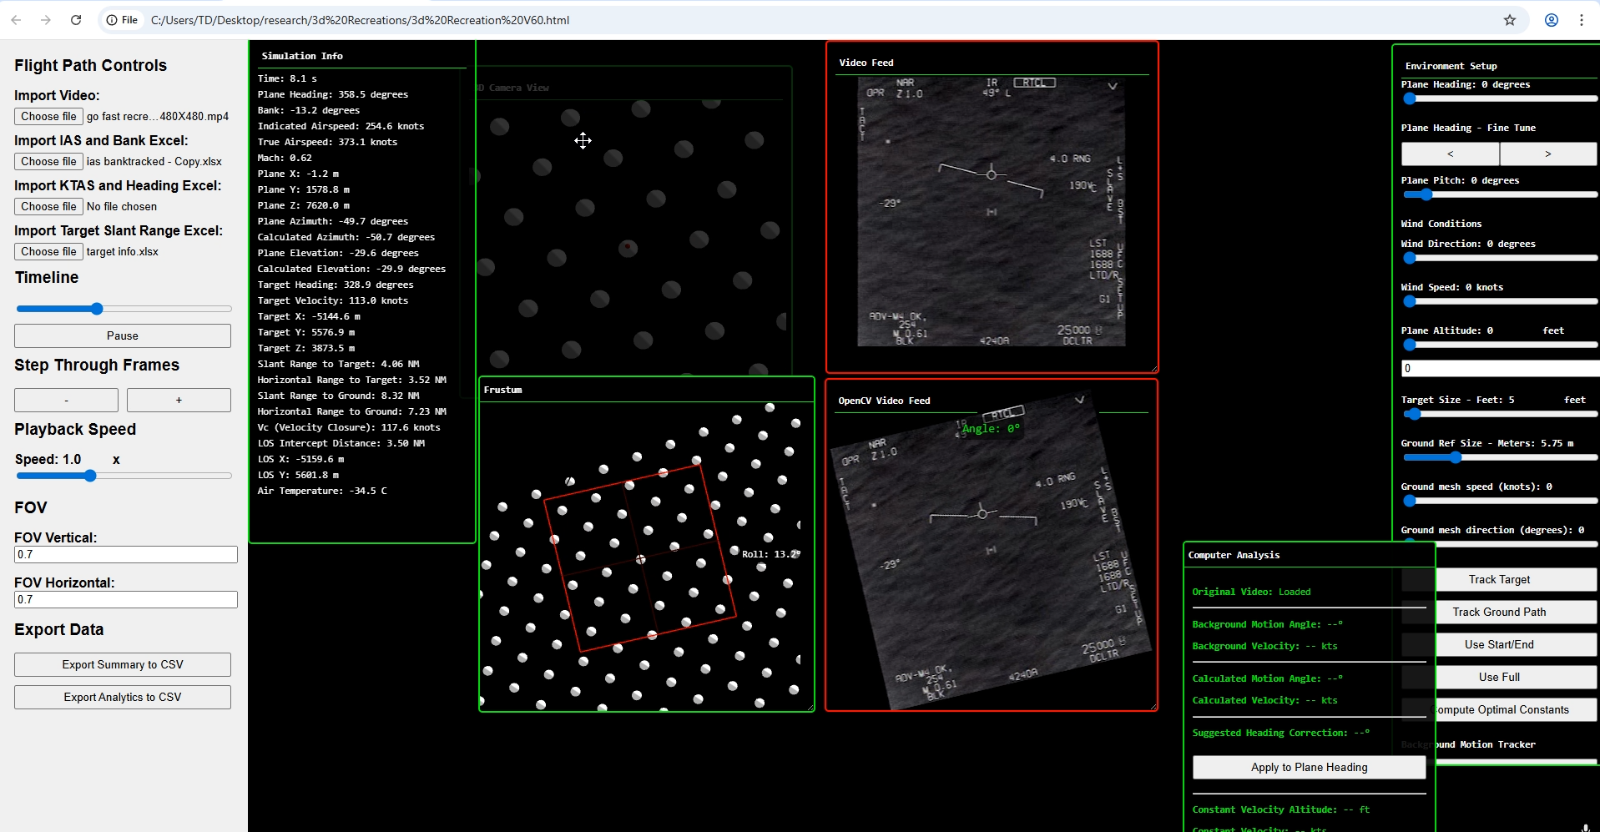Image resolution: width=1600 pixels, height=832 pixels.
Task: Click the 'Angle: 0°' overlay label
Action: click(991, 428)
